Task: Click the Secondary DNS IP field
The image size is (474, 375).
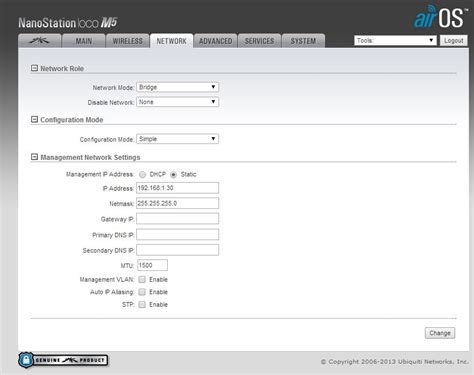Action: coord(177,250)
